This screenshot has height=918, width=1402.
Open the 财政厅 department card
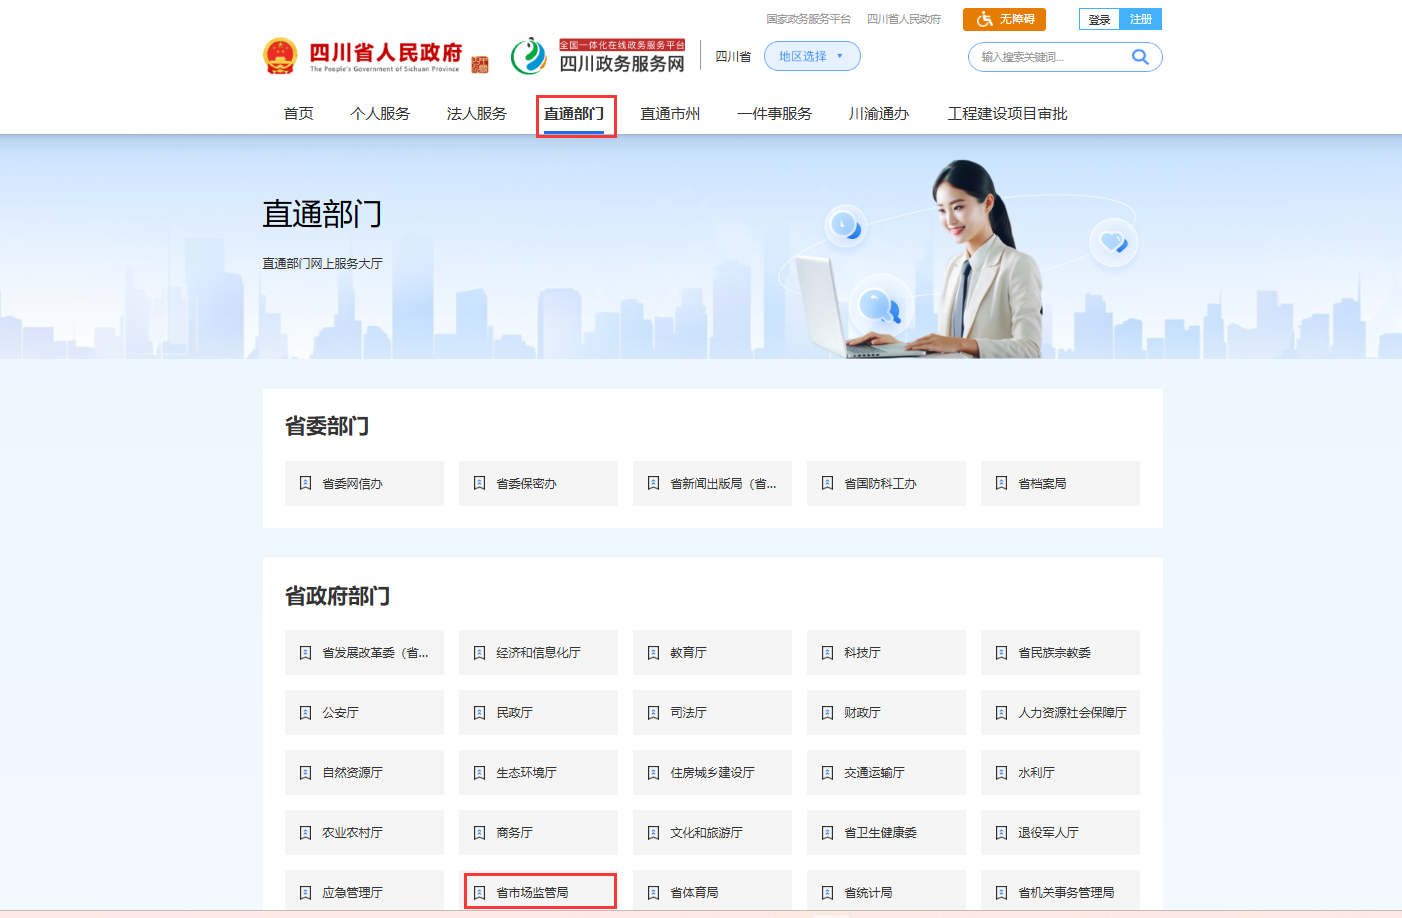[x=886, y=712]
